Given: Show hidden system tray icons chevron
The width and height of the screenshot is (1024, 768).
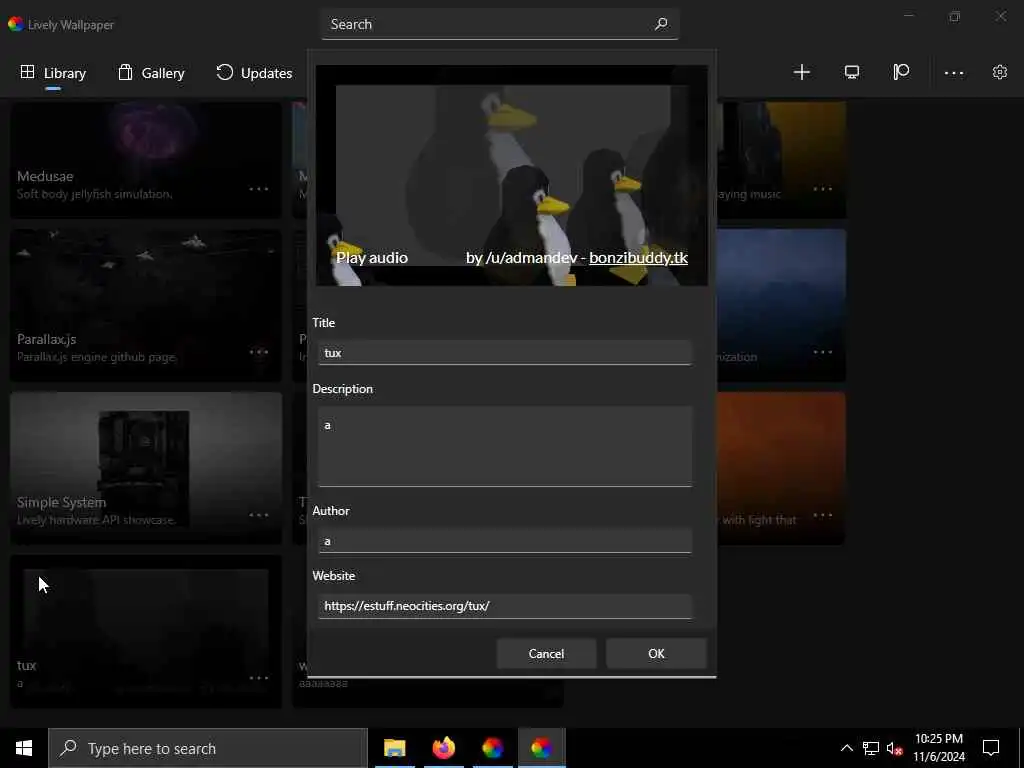Looking at the screenshot, I should 846,748.
